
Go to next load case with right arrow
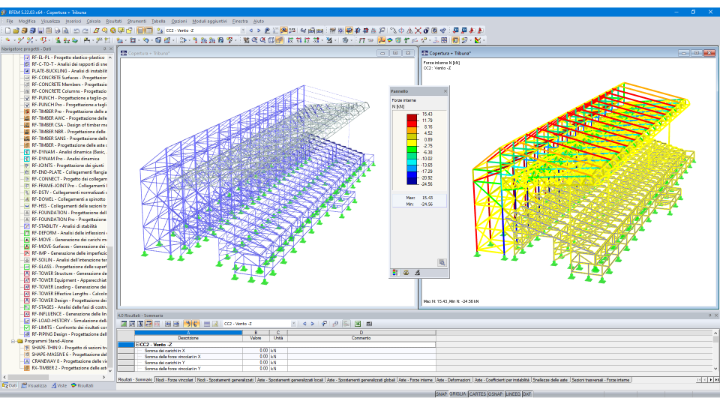pyautogui.click(x=258, y=31)
